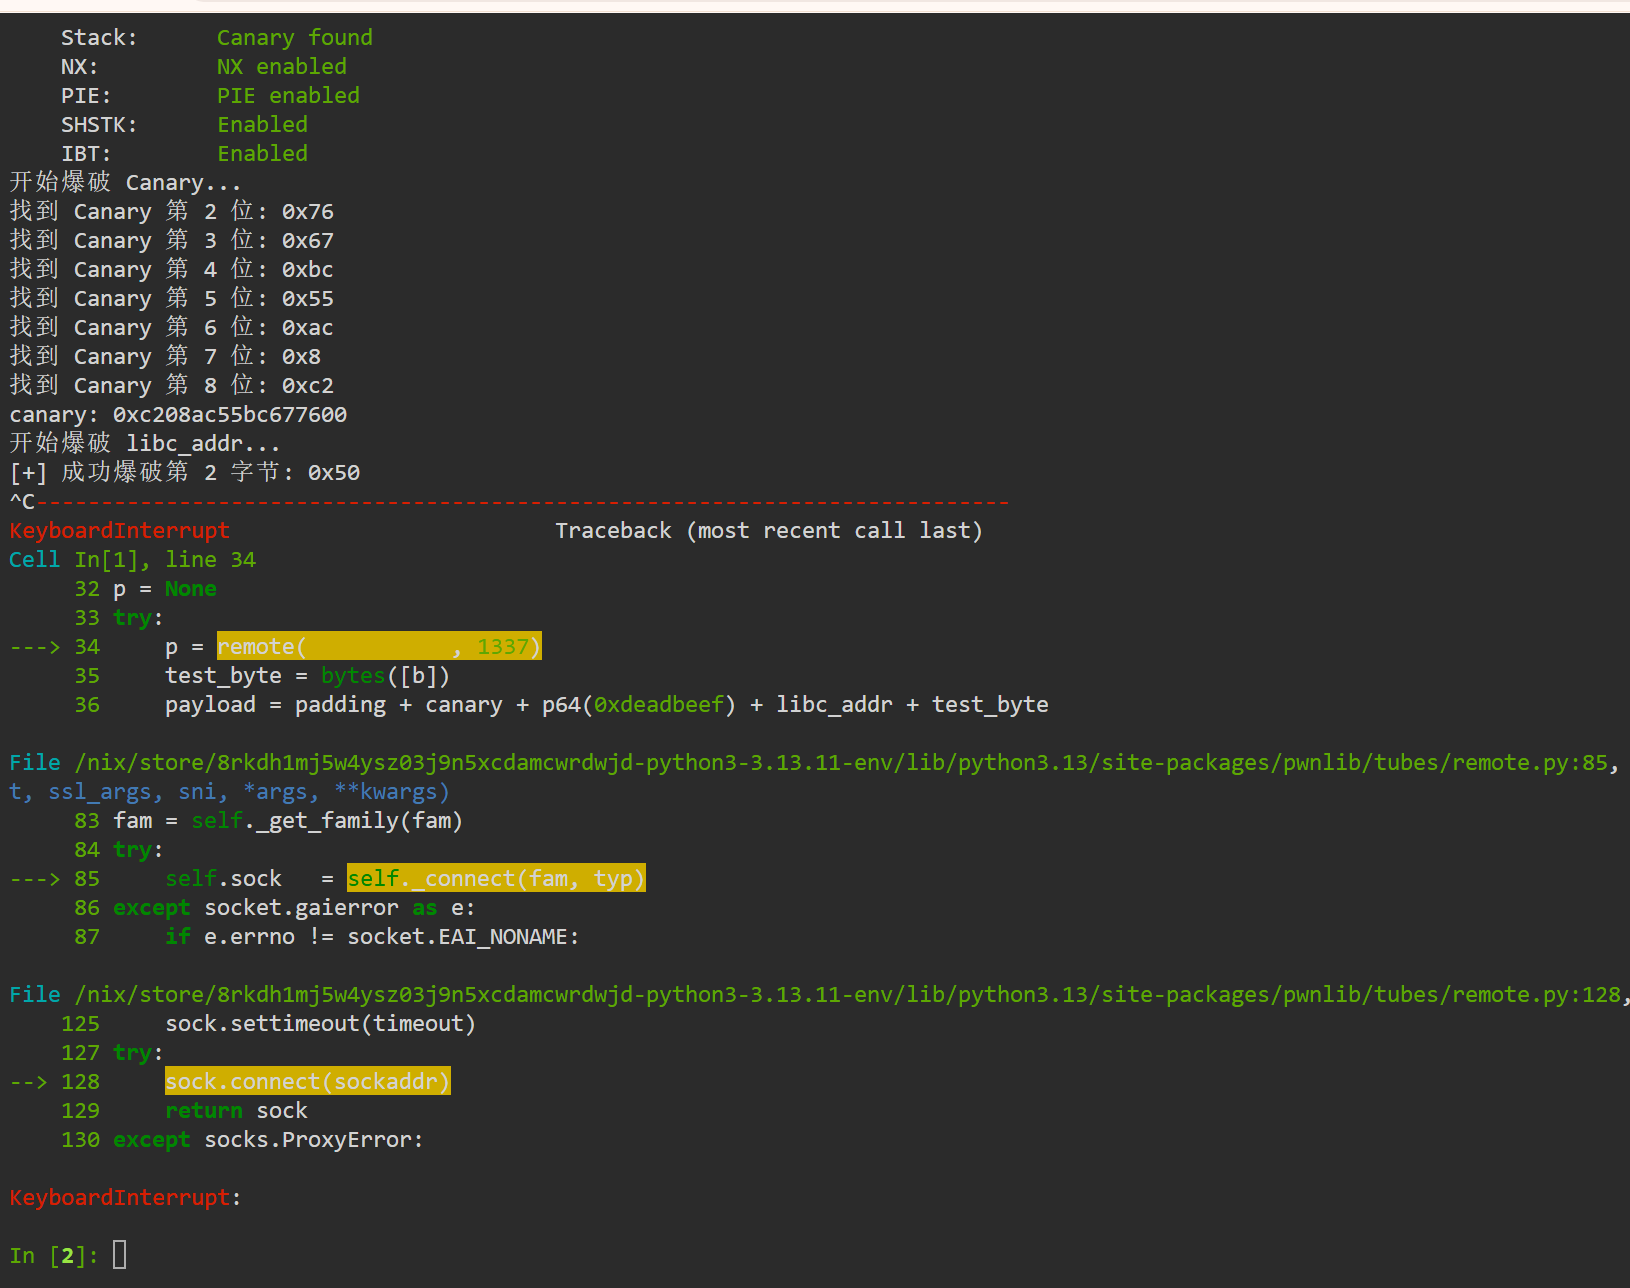Click the IPython input prompt In [2]

pos(54,1256)
